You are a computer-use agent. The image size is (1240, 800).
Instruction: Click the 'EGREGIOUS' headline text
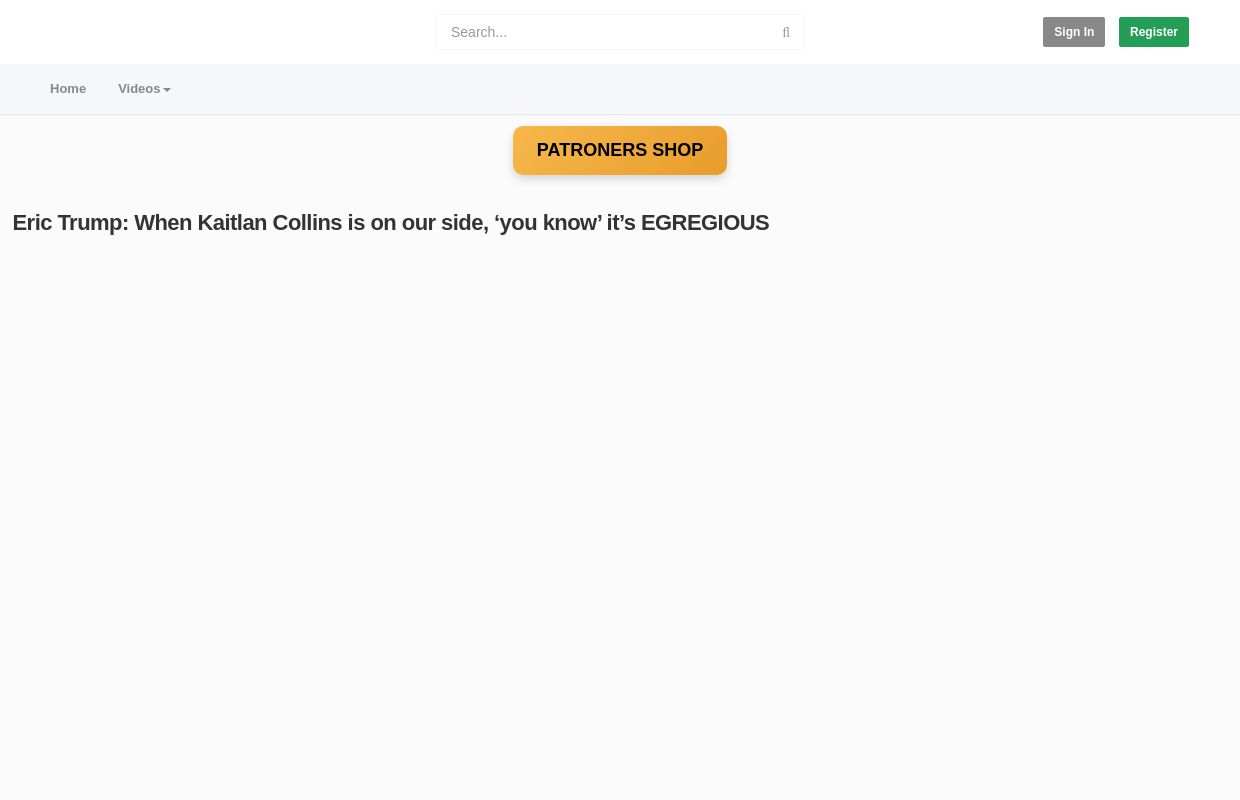point(704,223)
